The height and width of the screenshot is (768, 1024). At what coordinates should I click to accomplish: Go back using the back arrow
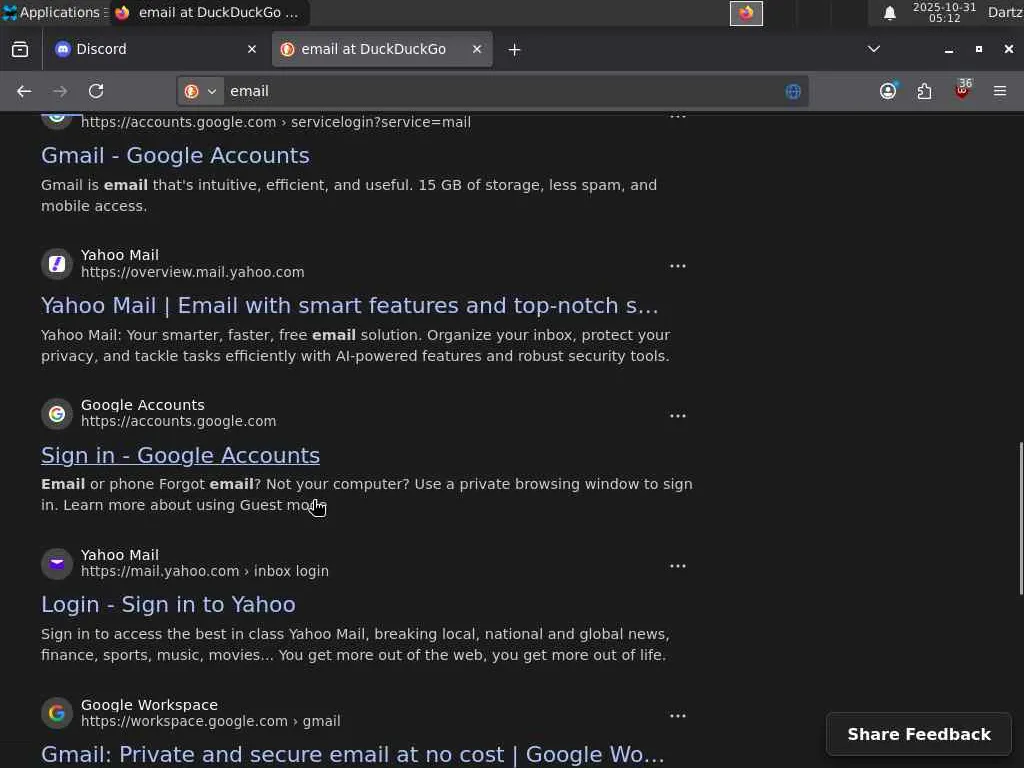click(x=24, y=91)
